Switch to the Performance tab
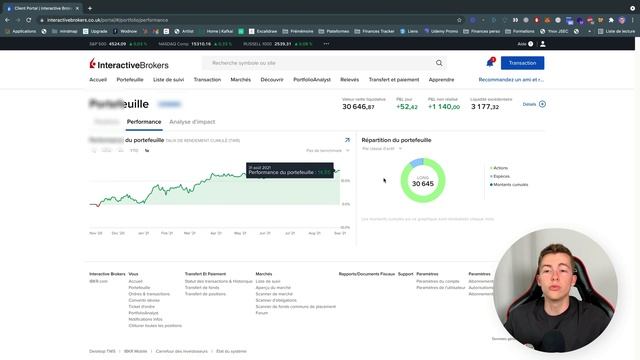 click(144, 122)
